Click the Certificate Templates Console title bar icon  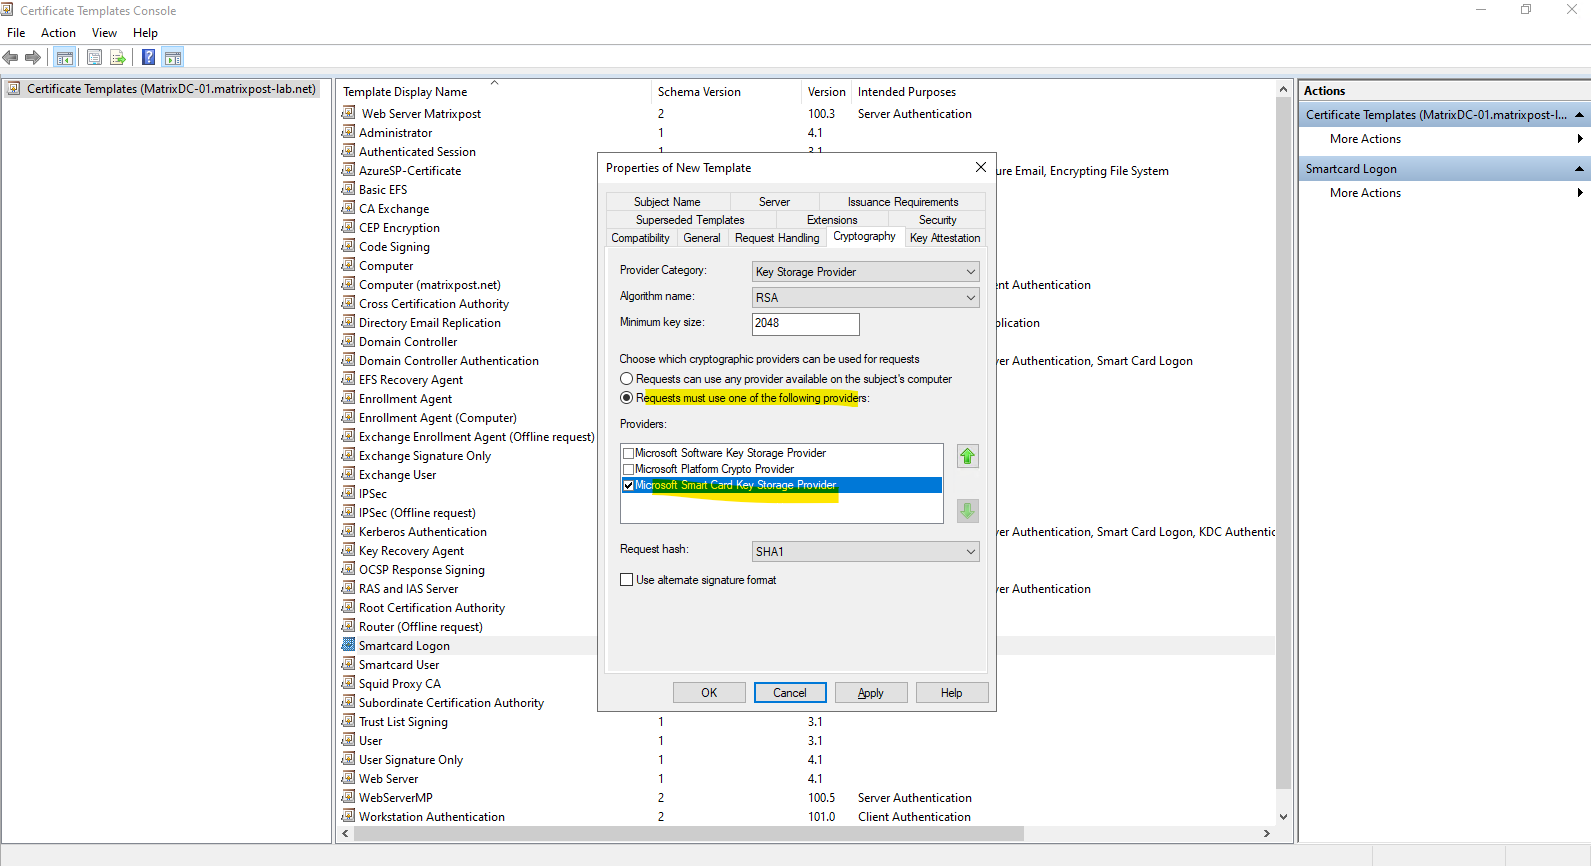(x=8, y=10)
